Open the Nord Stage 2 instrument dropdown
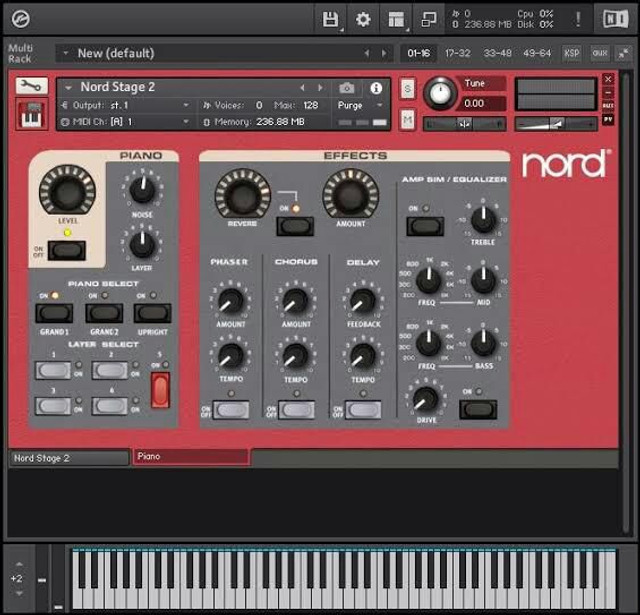The image size is (640, 615). 68,87
